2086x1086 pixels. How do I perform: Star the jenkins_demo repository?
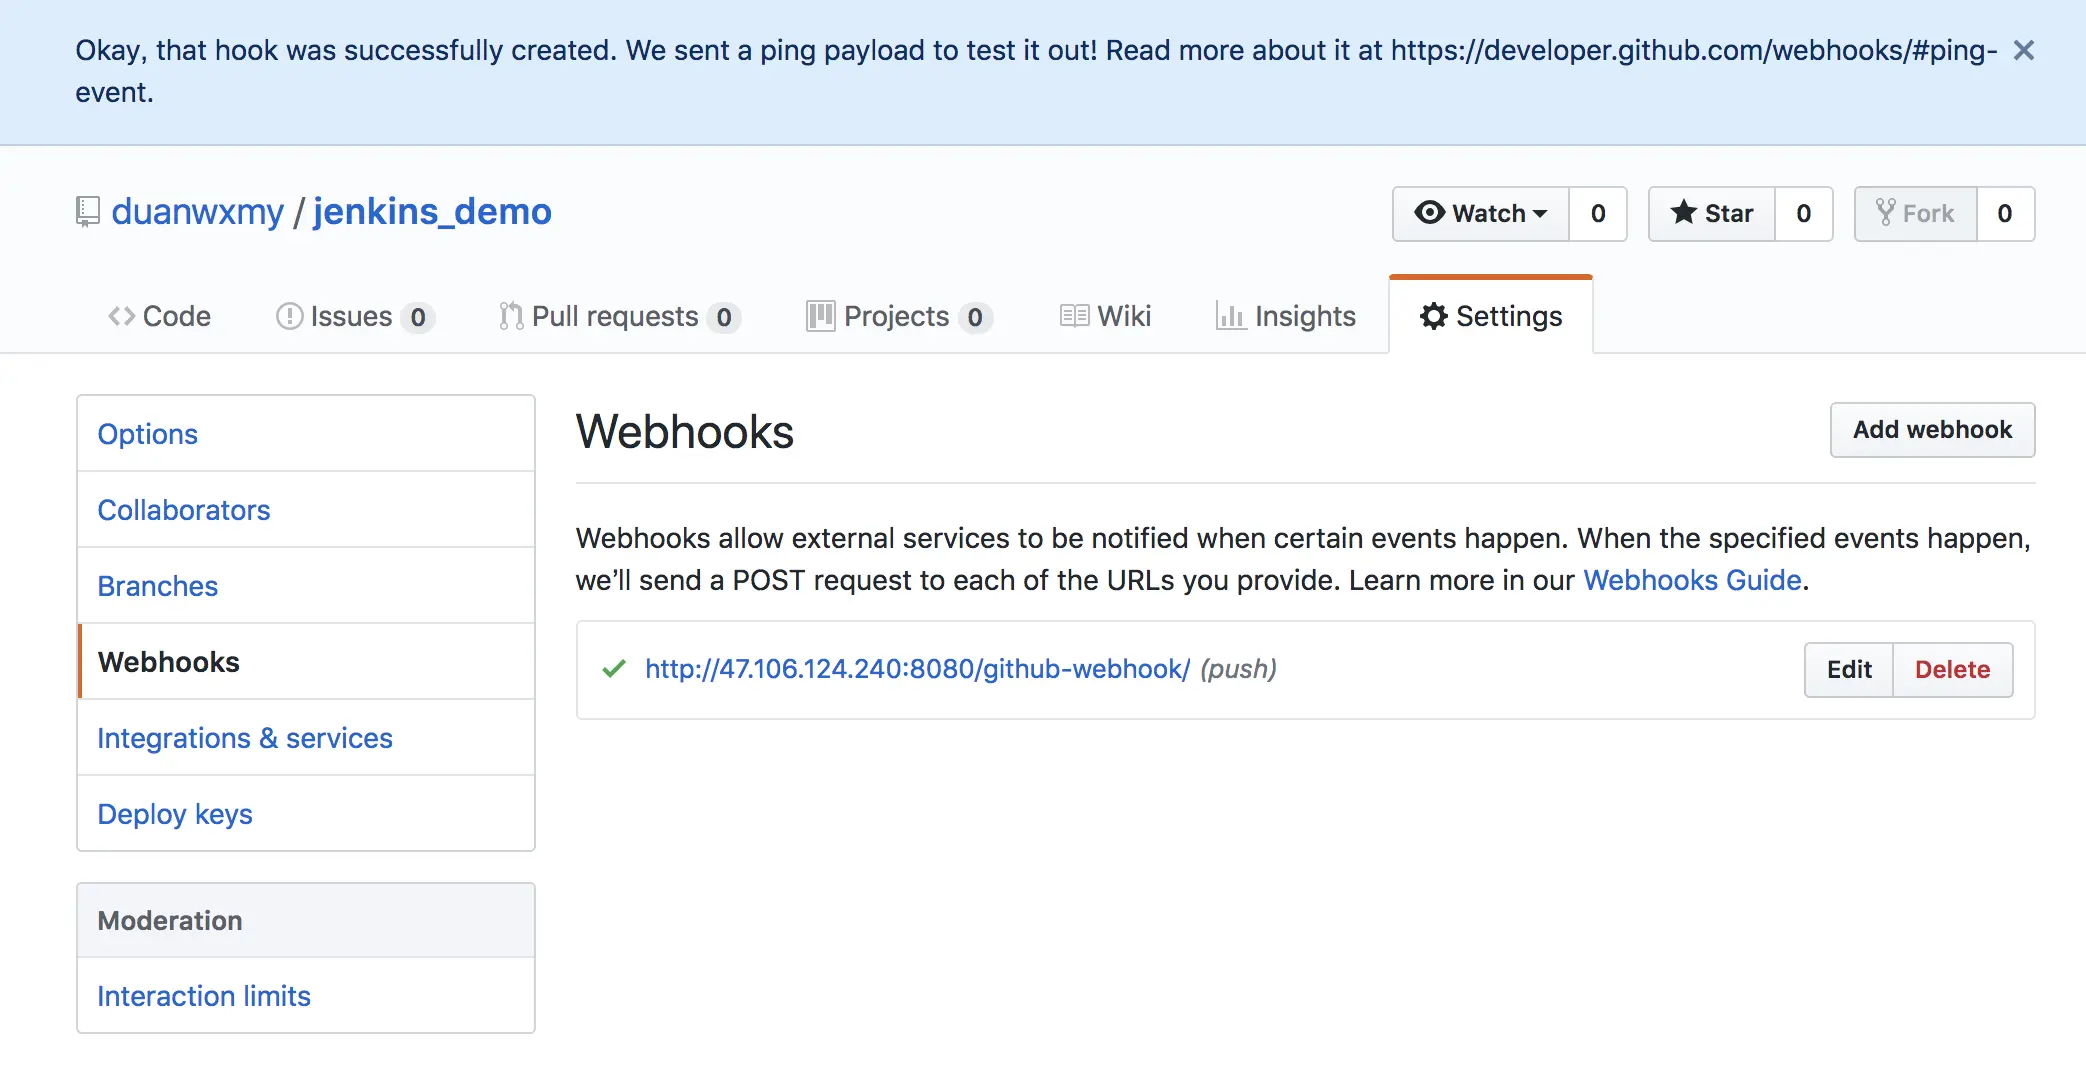(x=1712, y=214)
